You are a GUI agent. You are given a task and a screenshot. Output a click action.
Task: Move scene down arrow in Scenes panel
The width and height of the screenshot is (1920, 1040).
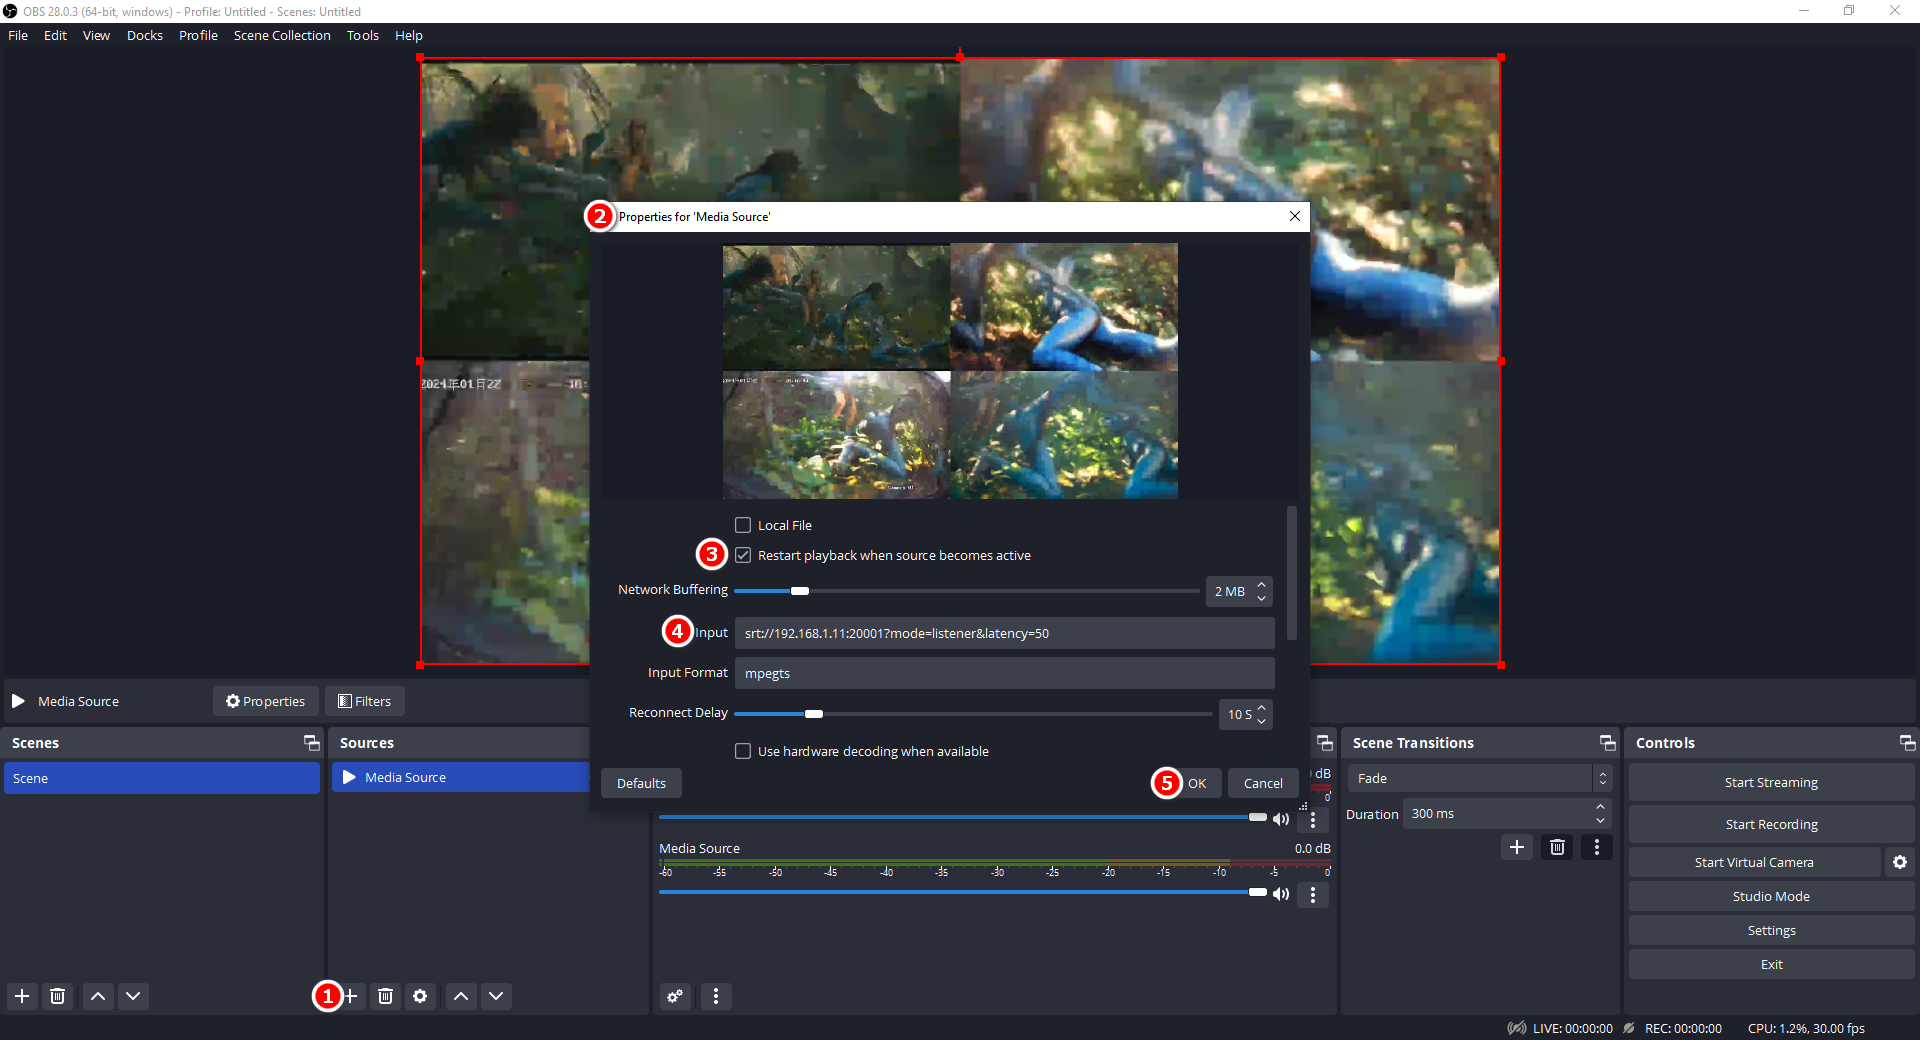pos(133,996)
